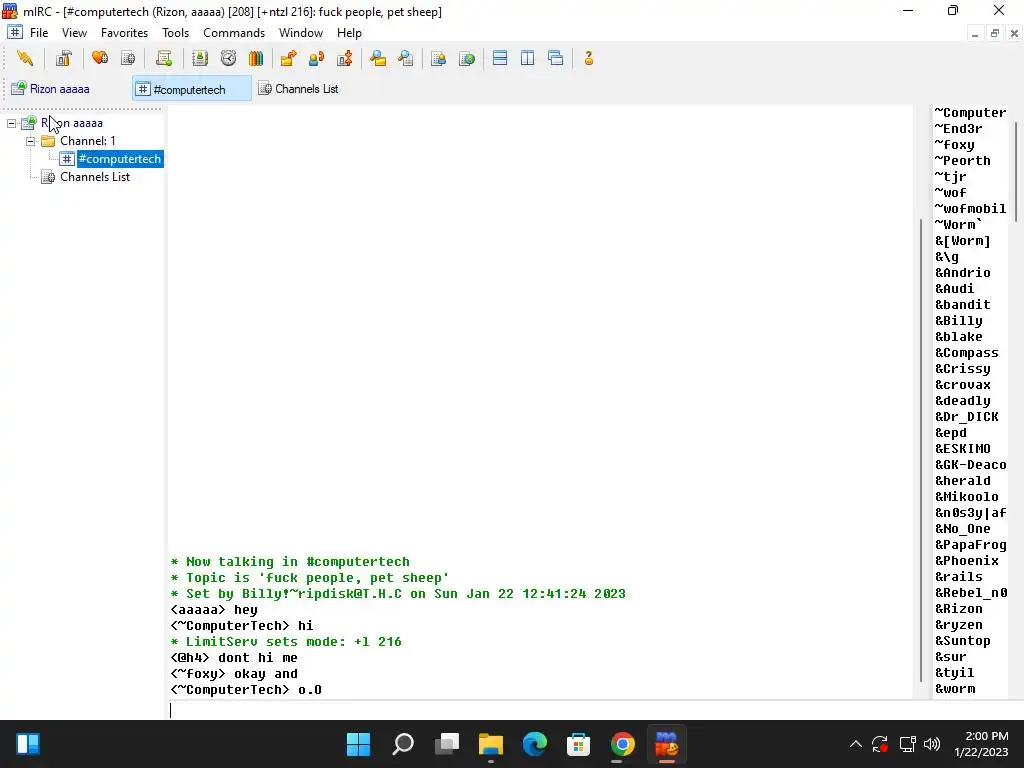
Task: Click the LimitServ sets mode line
Action: point(286,642)
